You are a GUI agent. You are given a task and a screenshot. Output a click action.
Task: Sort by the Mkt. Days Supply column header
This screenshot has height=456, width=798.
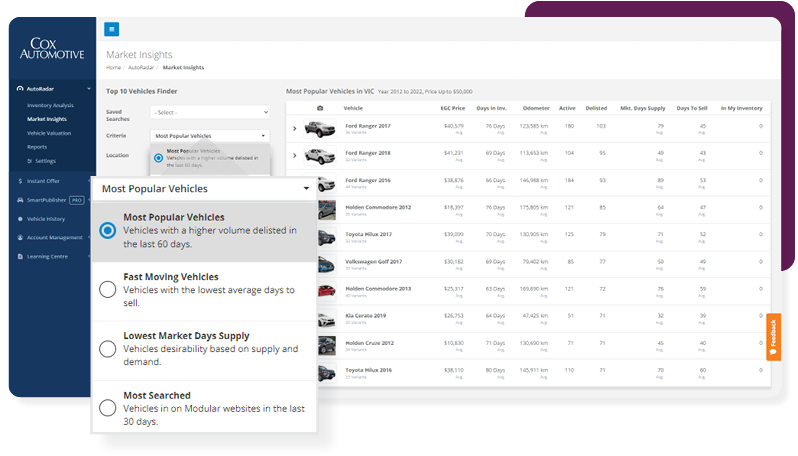click(x=643, y=108)
